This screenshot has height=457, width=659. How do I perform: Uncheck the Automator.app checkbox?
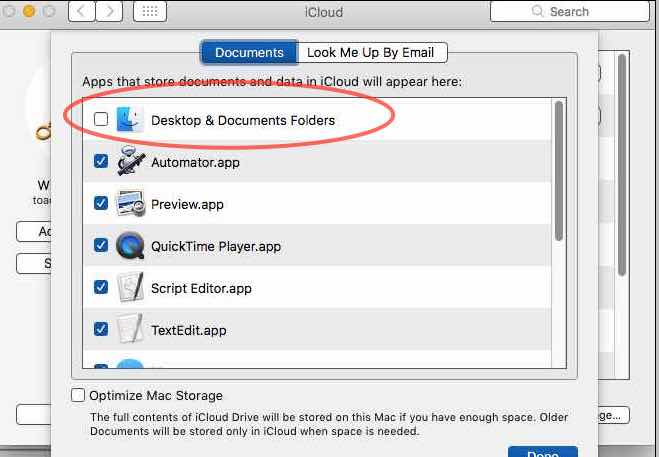(x=101, y=161)
